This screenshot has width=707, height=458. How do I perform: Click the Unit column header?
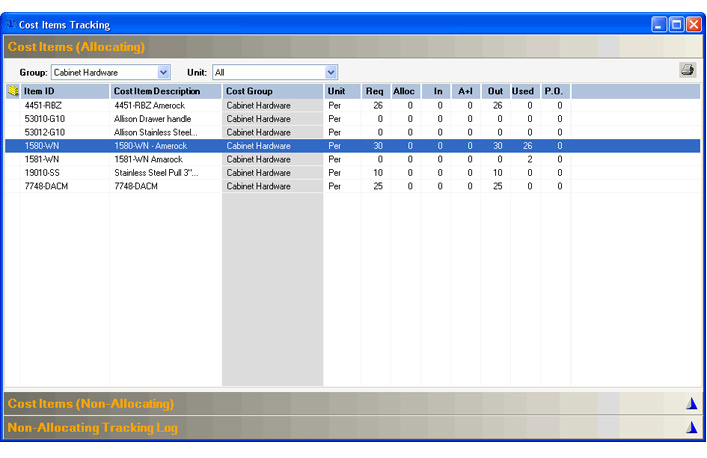342,91
